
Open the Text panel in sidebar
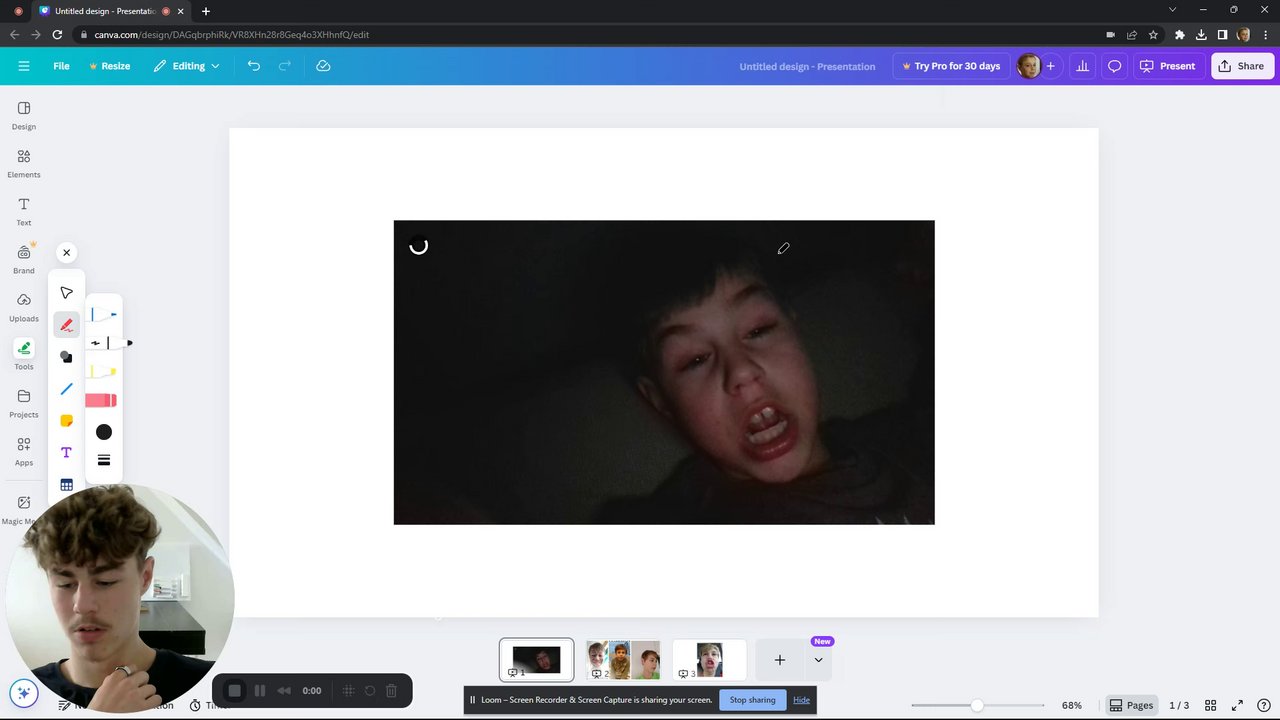click(24, 211)
